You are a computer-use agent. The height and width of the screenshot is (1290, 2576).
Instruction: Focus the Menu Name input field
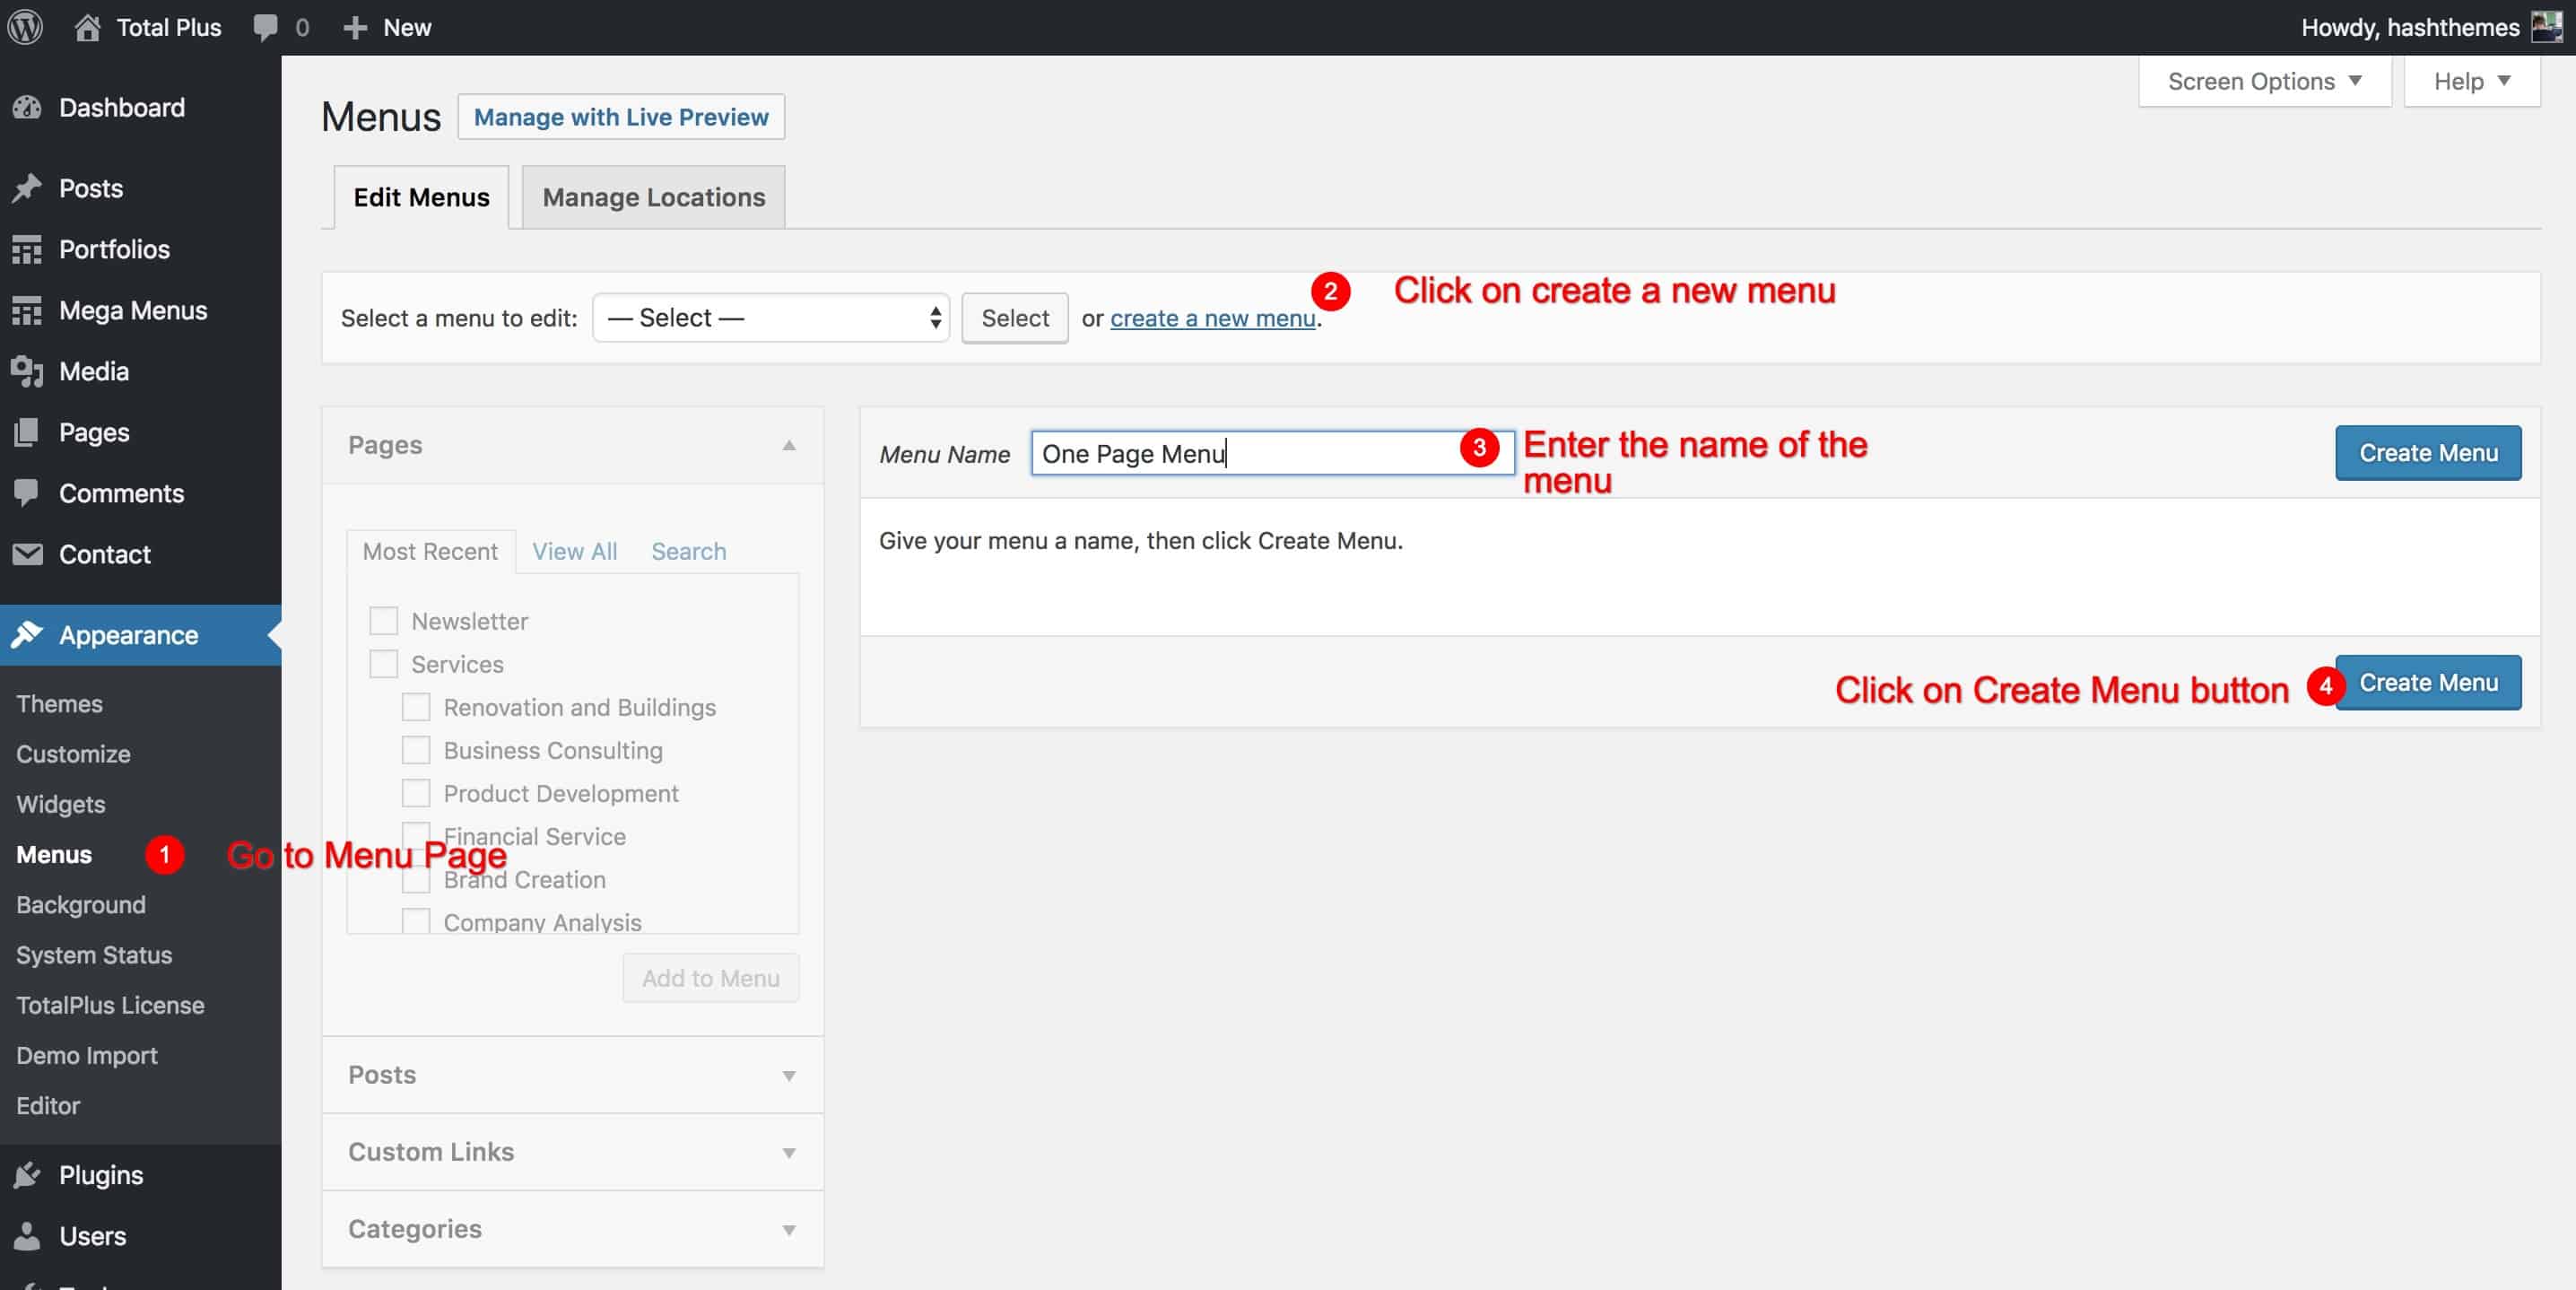[1273, 453]
